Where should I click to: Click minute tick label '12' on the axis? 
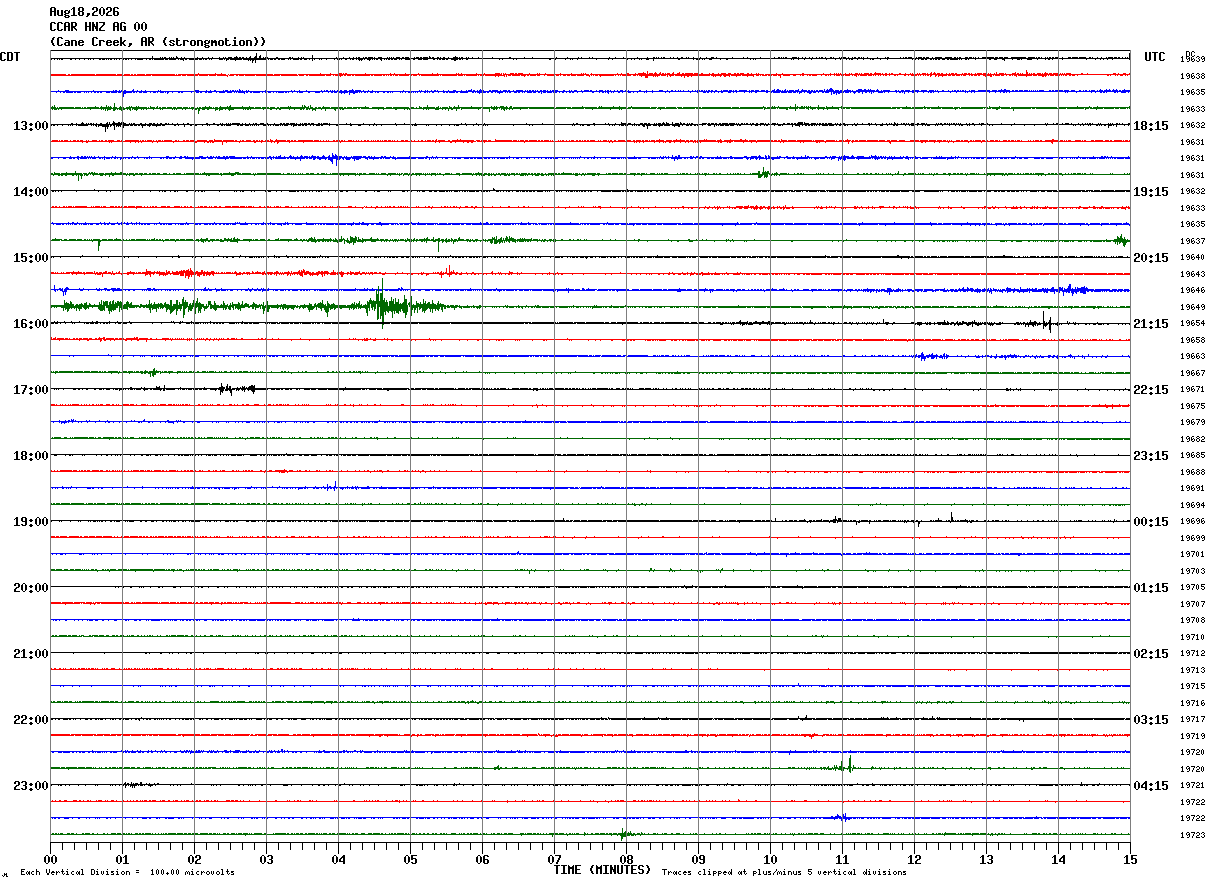tap(914, 858)
